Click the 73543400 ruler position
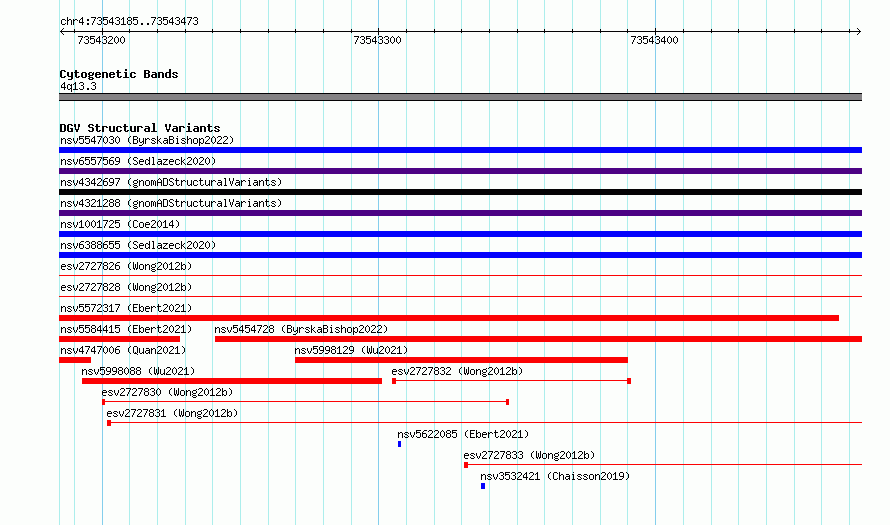This screenshot has width=890, height=525. click(x=654, y=40)
